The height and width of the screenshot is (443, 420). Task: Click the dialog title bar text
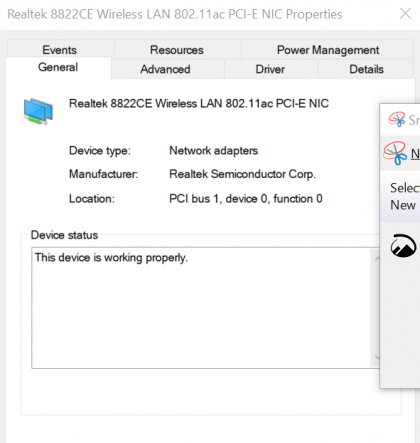pos(175,14)
